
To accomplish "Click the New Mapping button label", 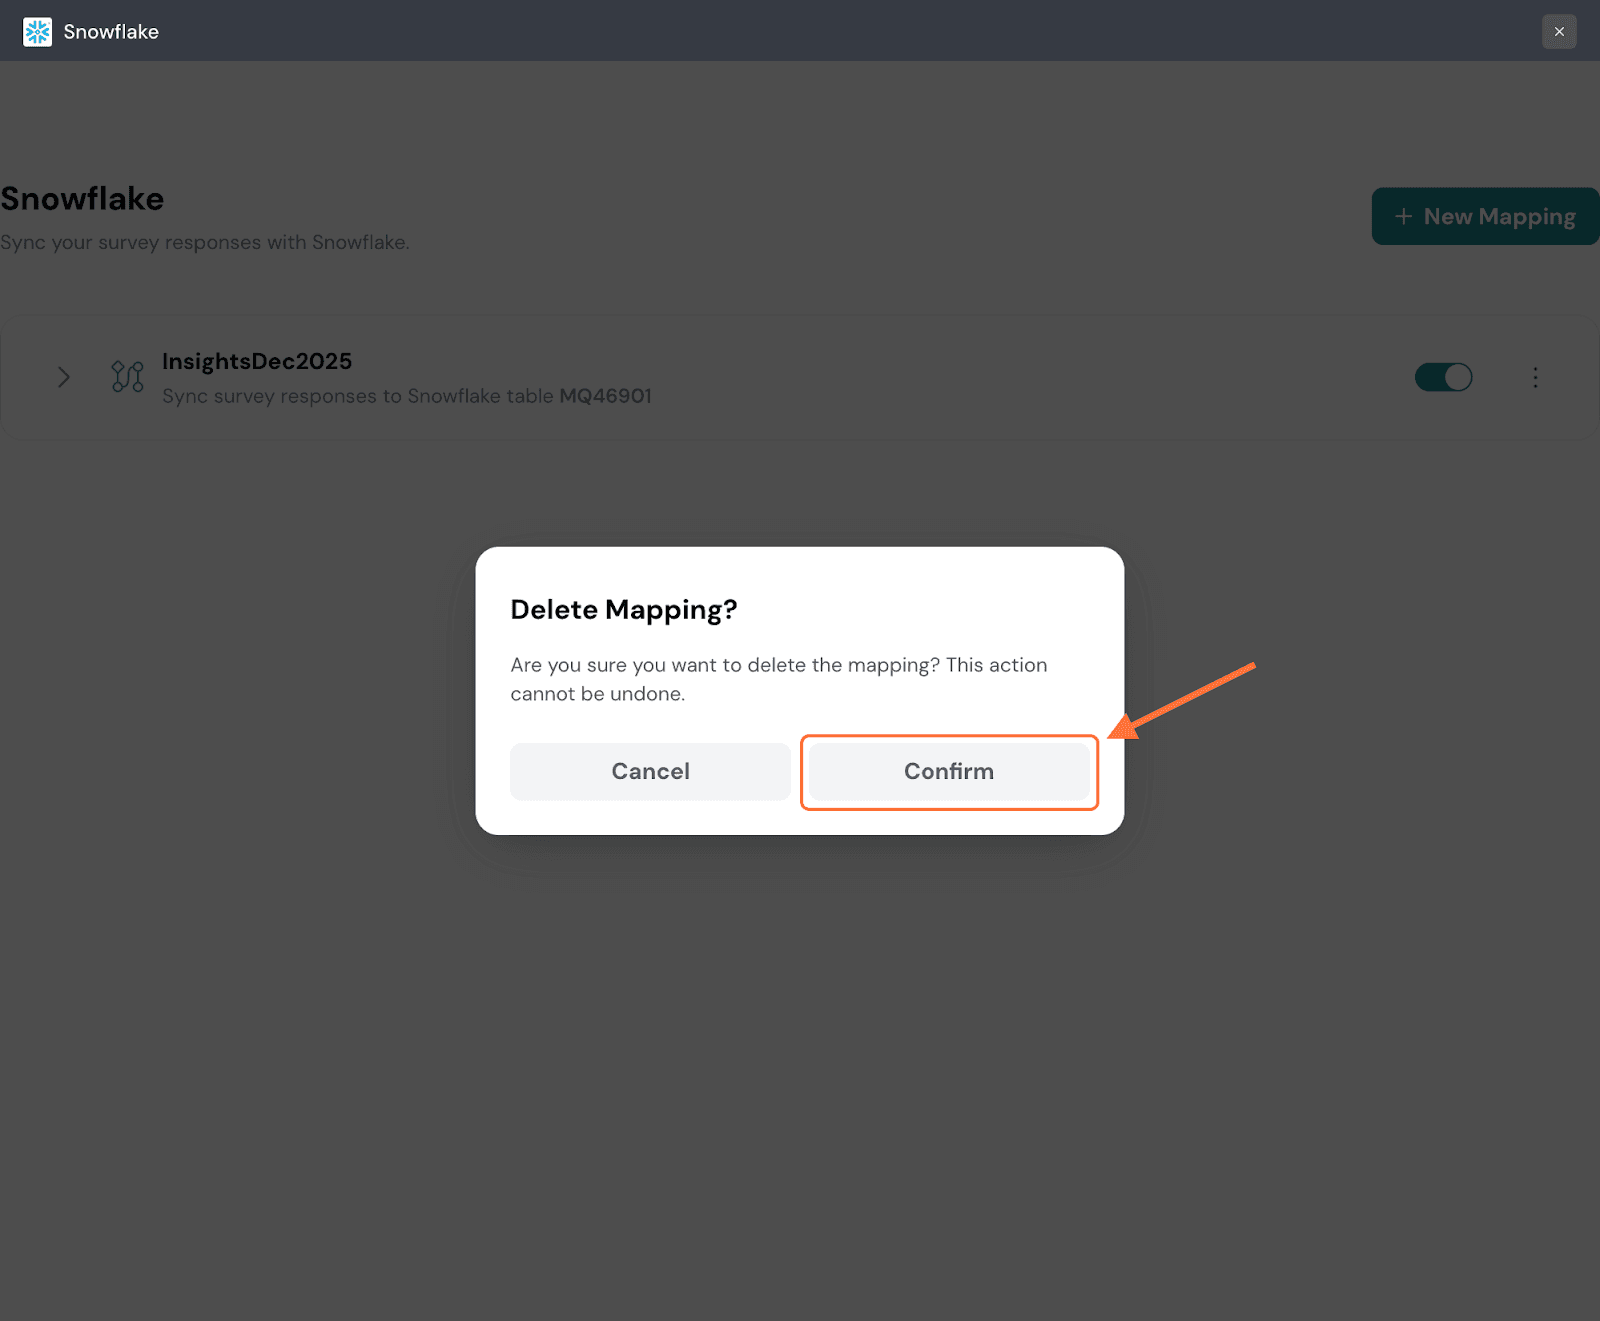I will 1499,217.
